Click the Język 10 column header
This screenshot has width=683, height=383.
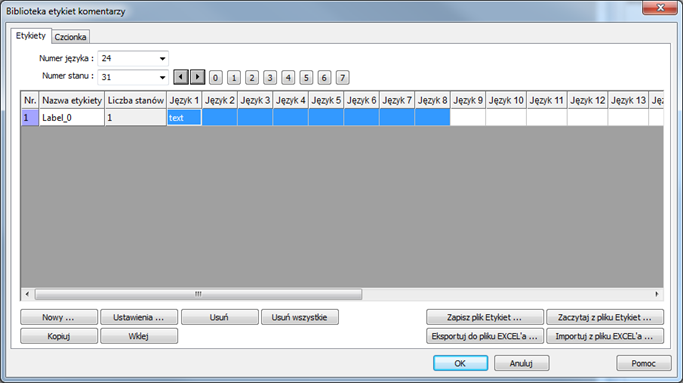[x=506, y=100]
